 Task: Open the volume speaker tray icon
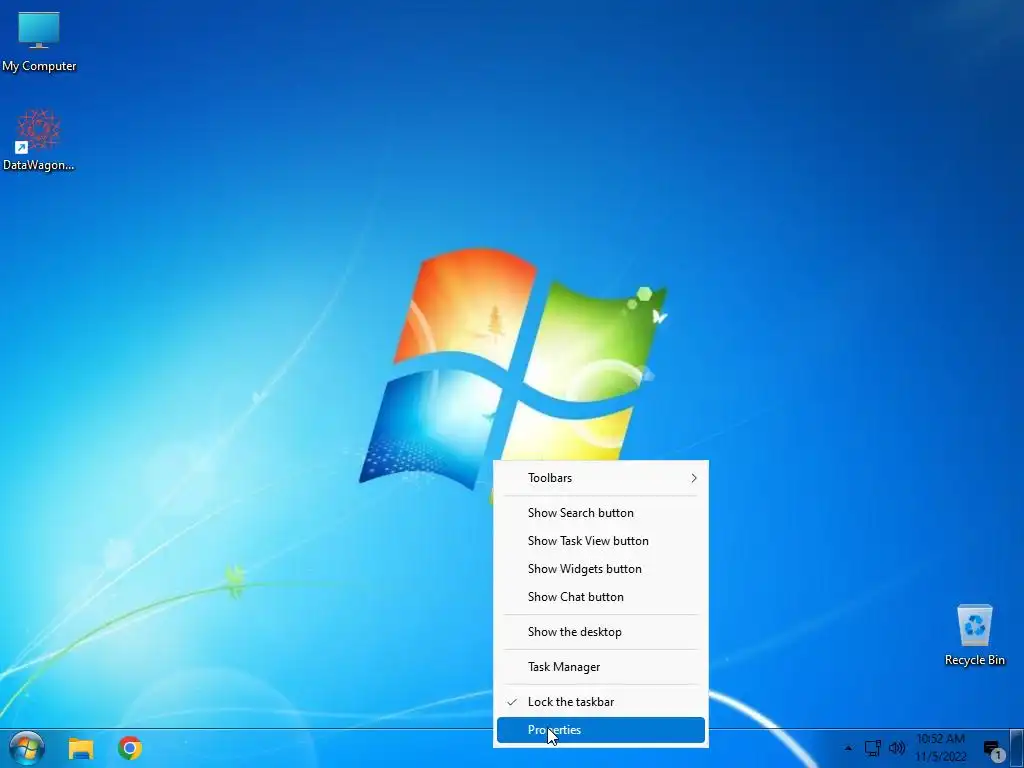[897, 748]
